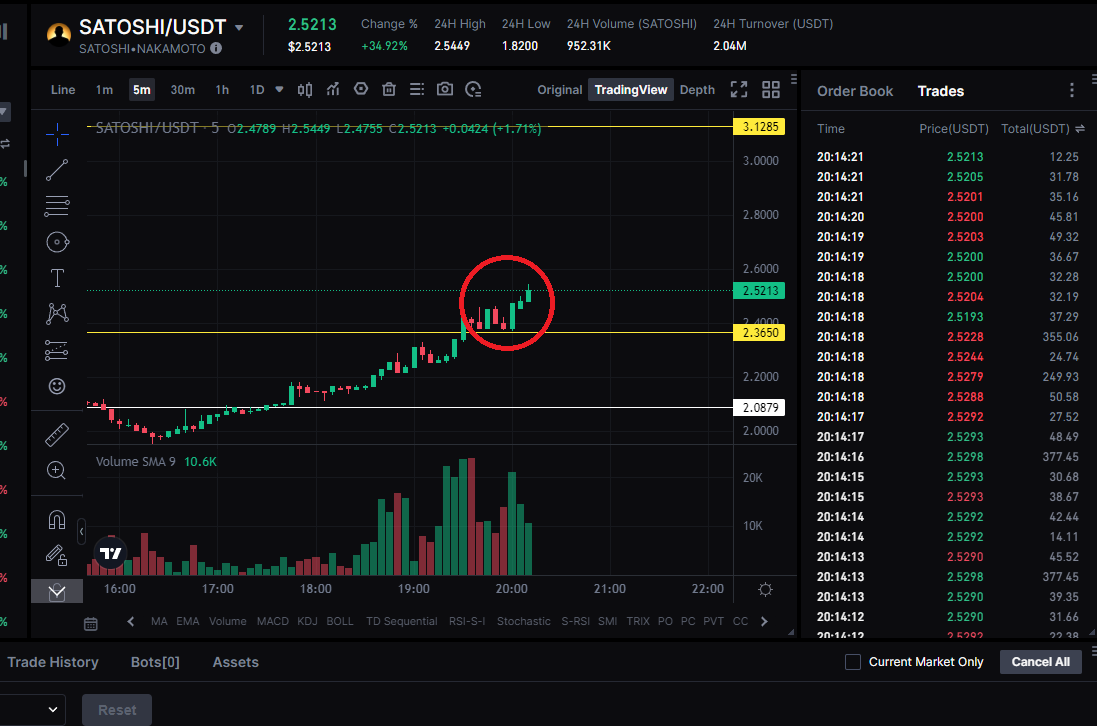Select the ruler measure tool
Viewport: 1097px width, 726px height.
click(x=57, y=434)
